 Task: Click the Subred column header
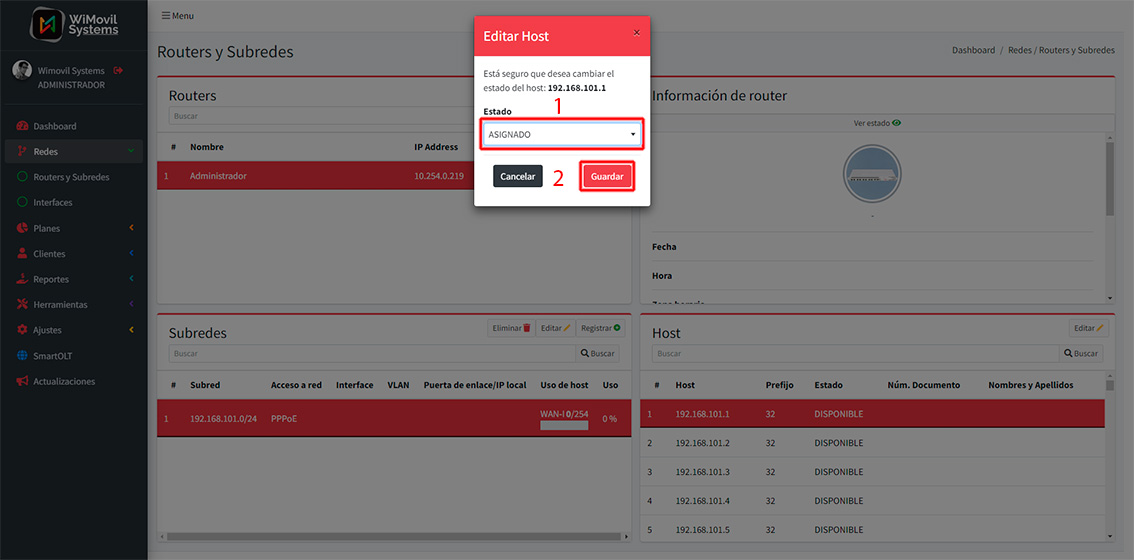(205, 386)
